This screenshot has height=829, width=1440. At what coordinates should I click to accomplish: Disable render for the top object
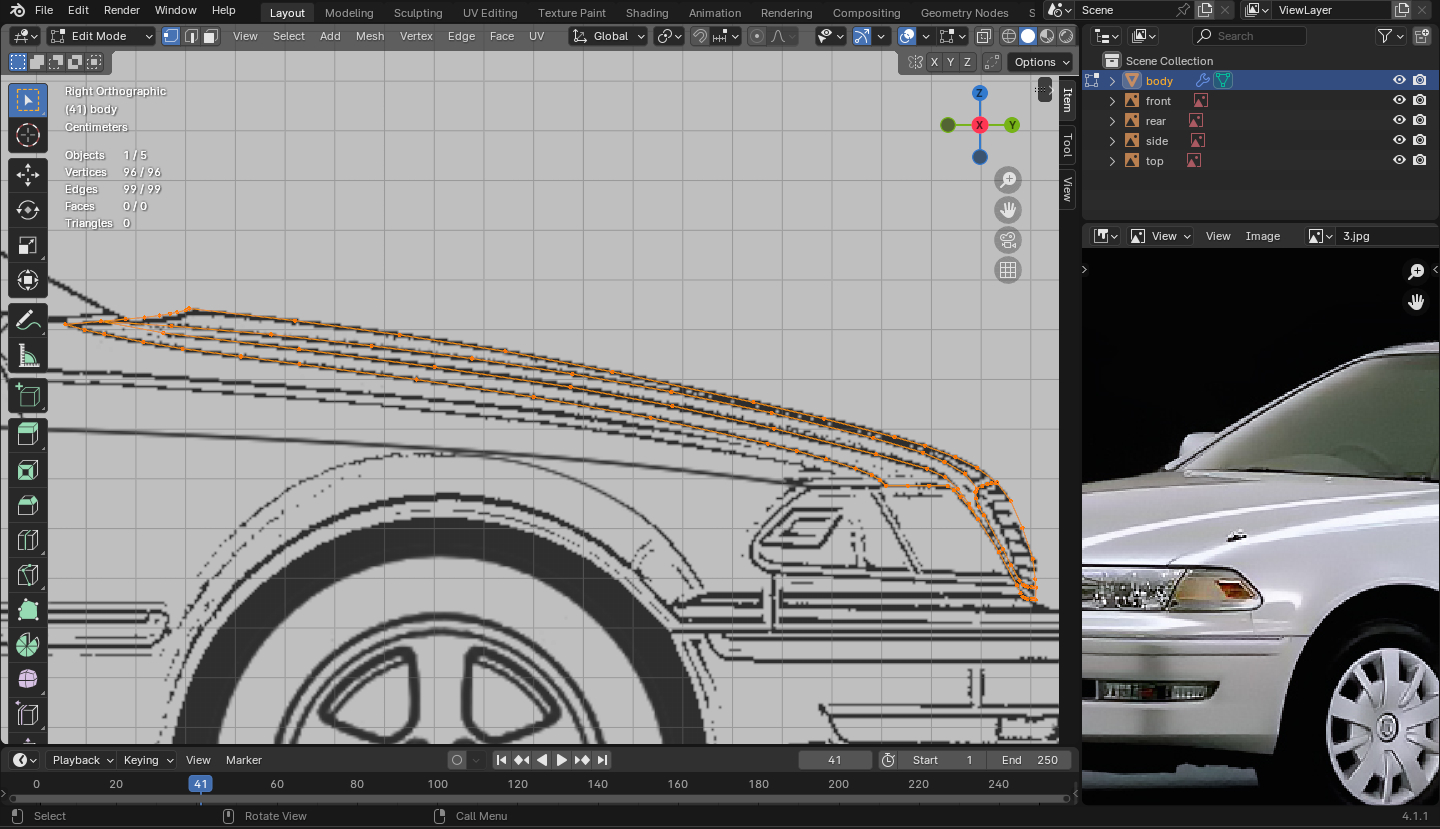pos(1419,161)
